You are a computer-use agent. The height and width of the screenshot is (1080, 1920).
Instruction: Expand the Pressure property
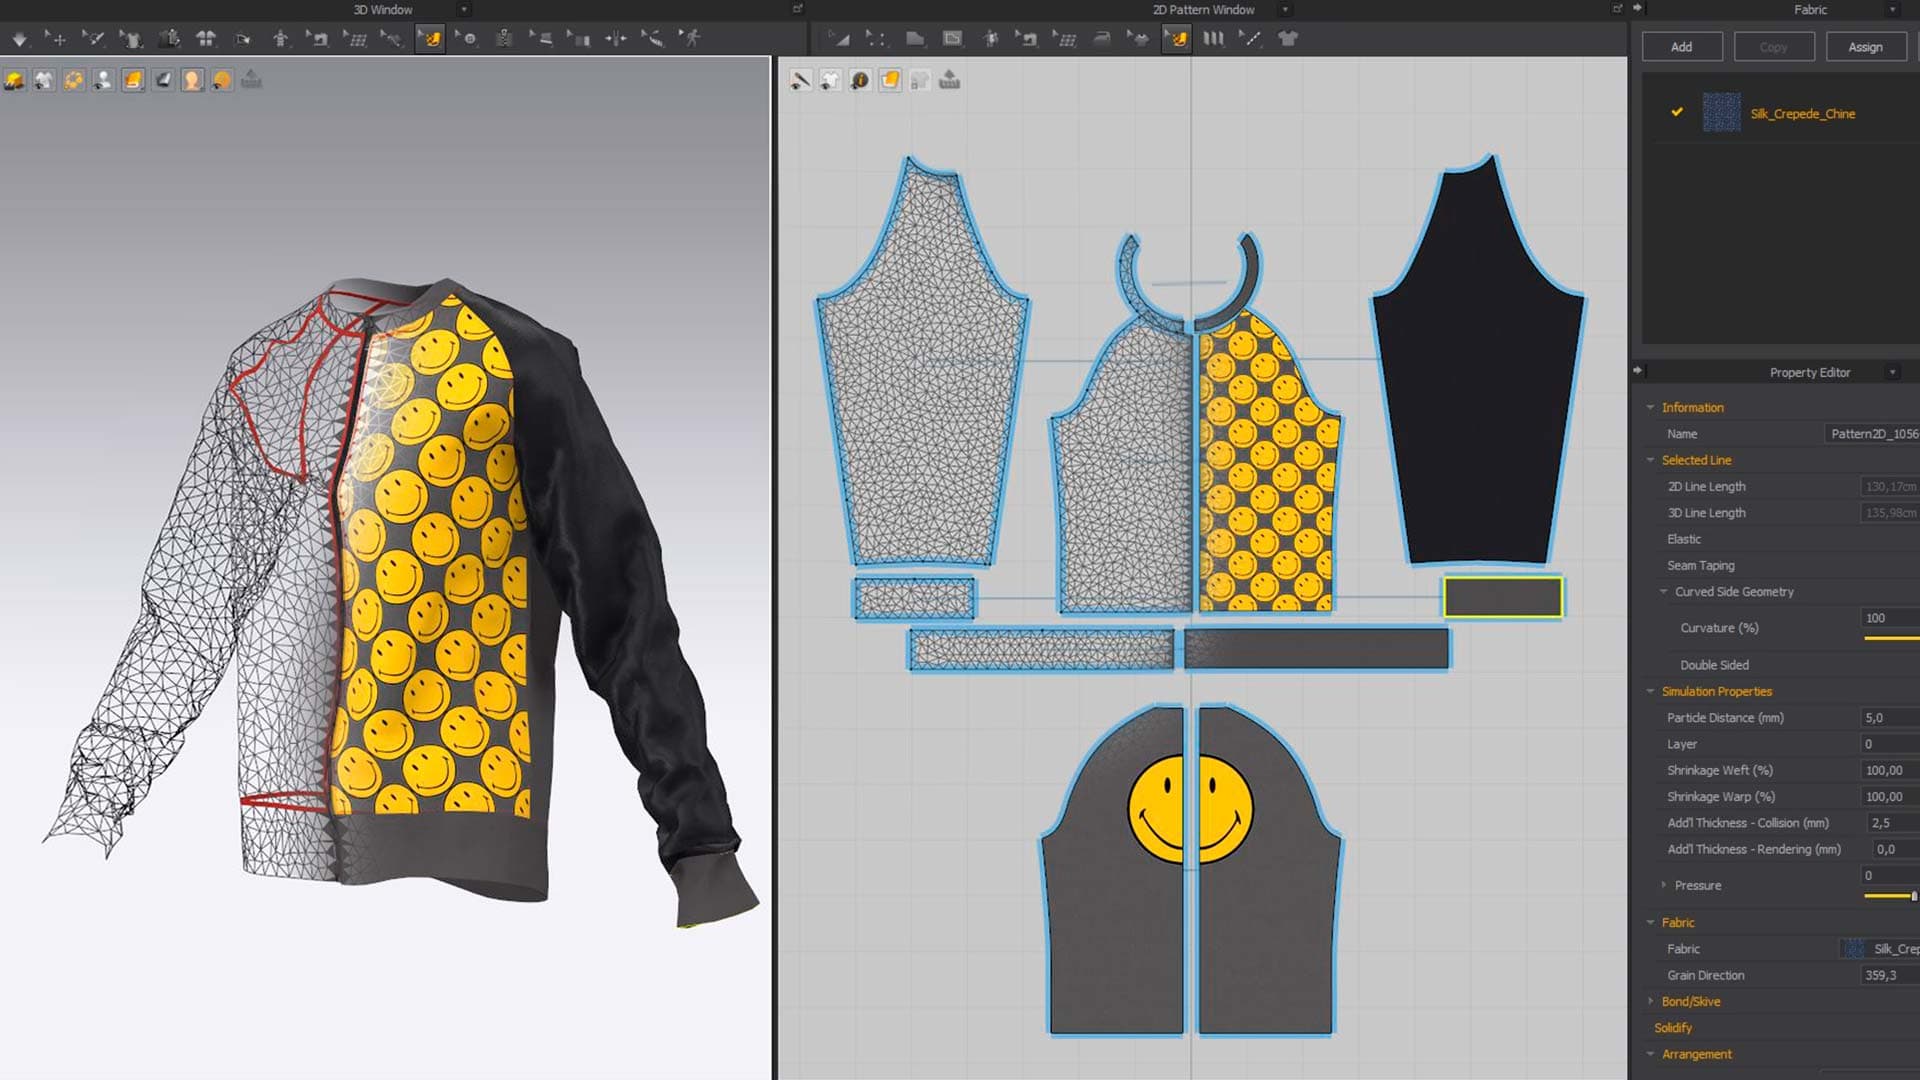click(1663, 885)
